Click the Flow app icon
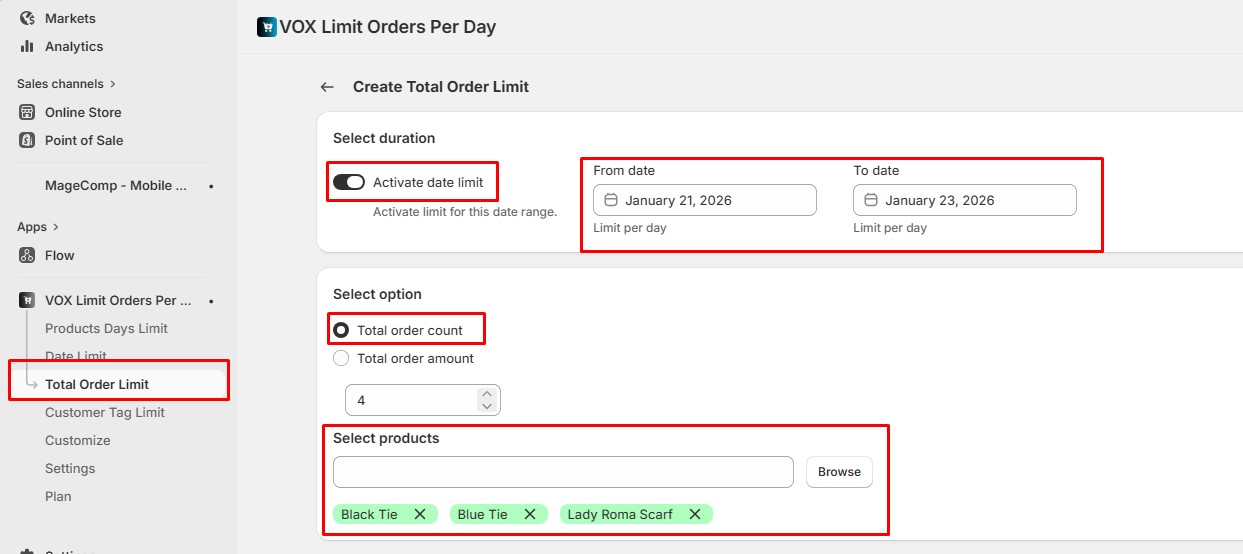The image size is (1243, 554). [x=27, y=255]
